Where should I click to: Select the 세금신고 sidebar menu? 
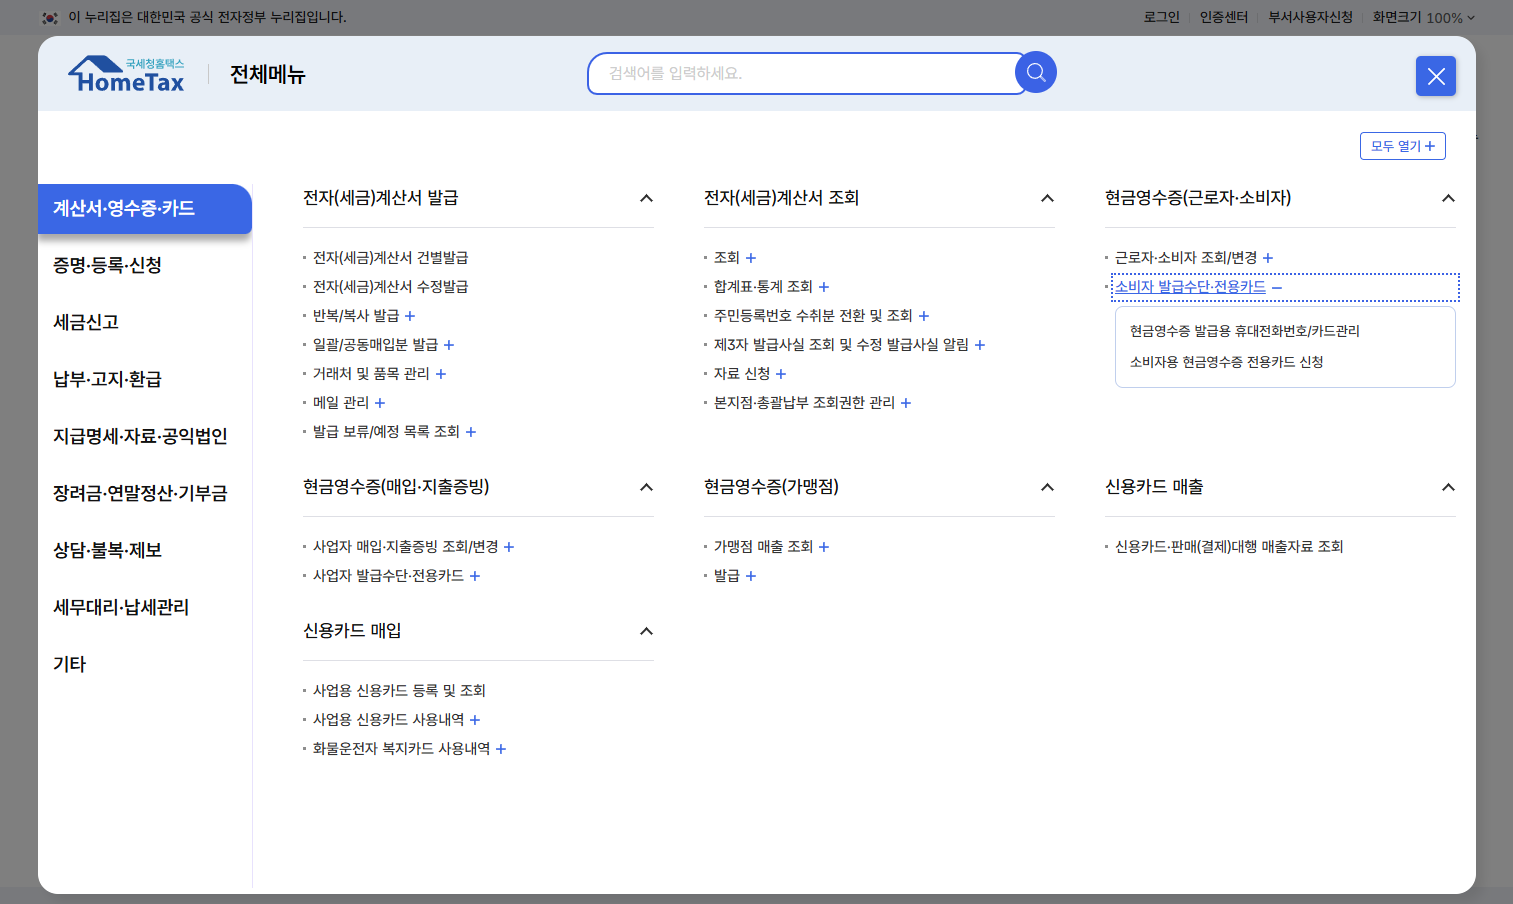click(x=85, y=322)
